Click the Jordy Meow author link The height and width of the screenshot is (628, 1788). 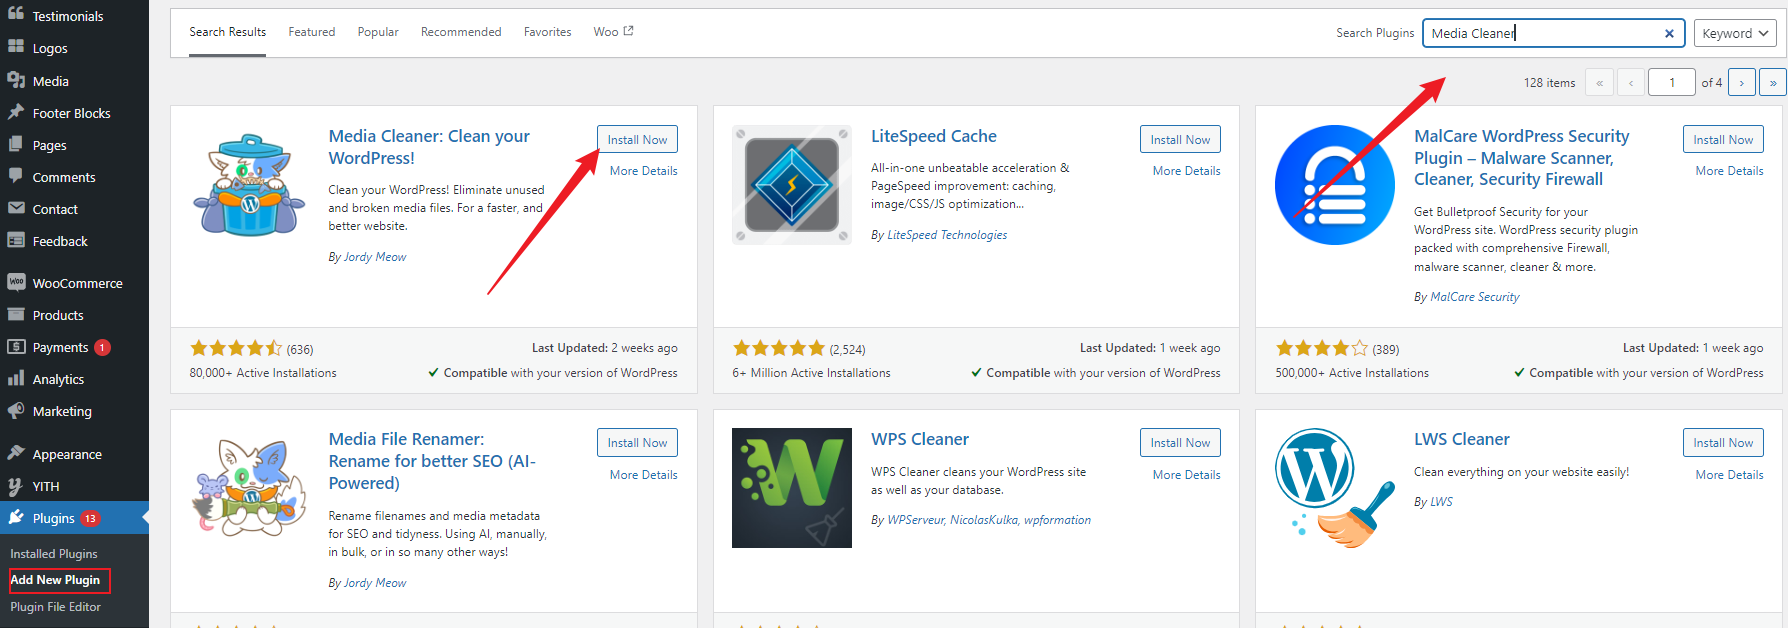375,257
